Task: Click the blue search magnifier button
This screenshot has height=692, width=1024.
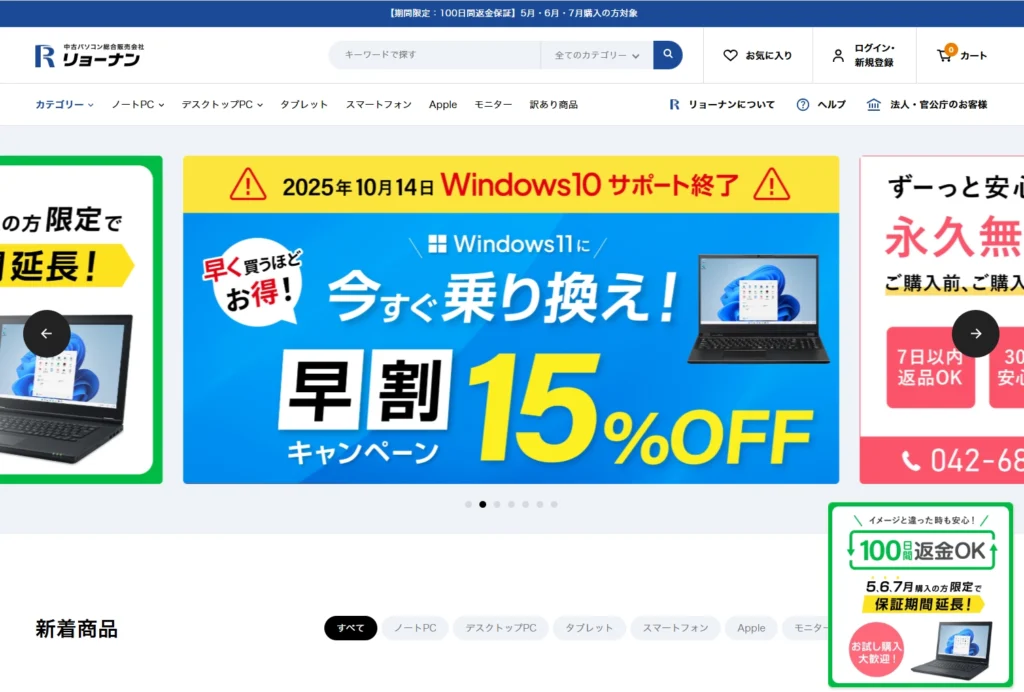Action: (667, 55)
